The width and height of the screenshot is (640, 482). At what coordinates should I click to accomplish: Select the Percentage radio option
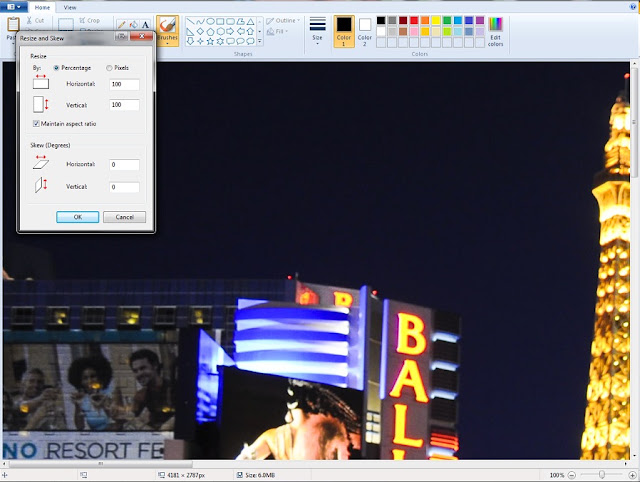tap(56, 68)
